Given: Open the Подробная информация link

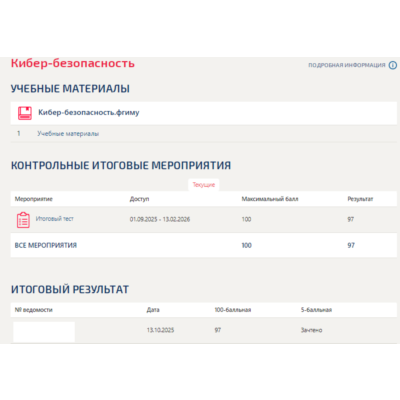Looking at the screenshot, I should click(347, 65).
